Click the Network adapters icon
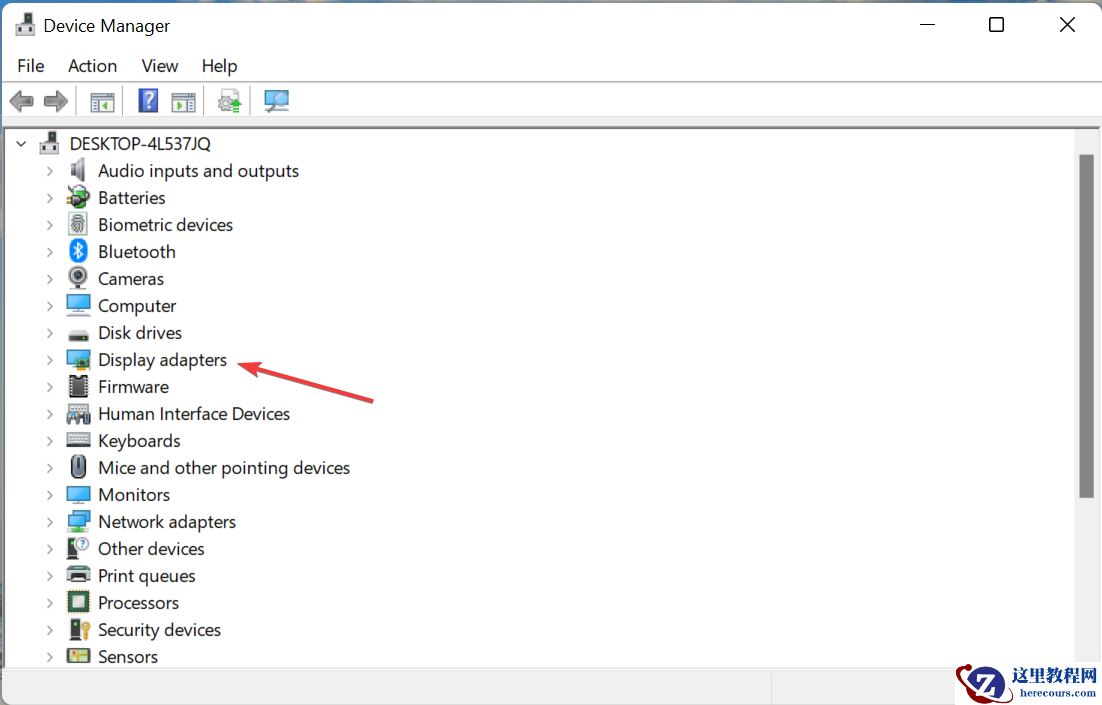1102x705 pixels. point(78,522)
